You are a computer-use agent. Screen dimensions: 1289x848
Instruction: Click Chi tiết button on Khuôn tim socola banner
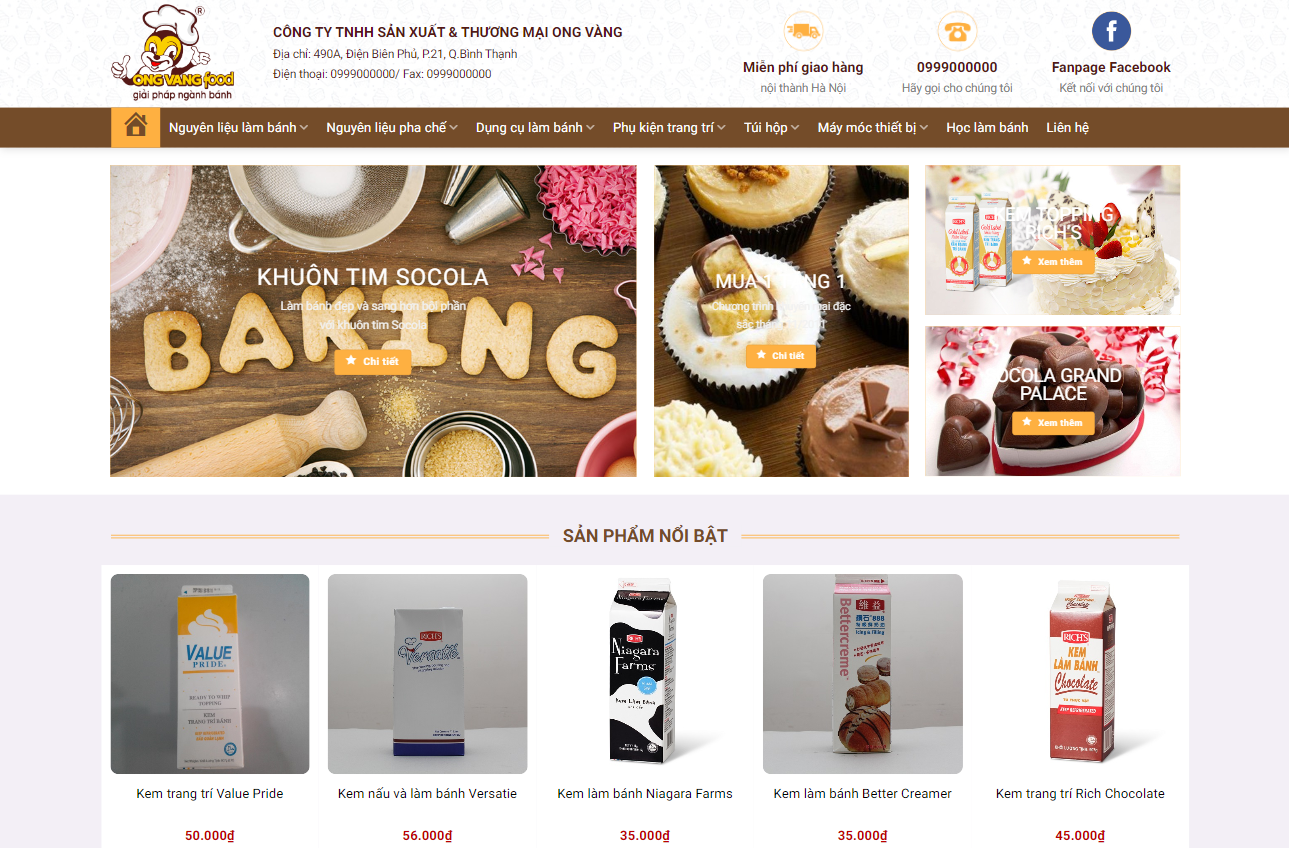point(372,361)
